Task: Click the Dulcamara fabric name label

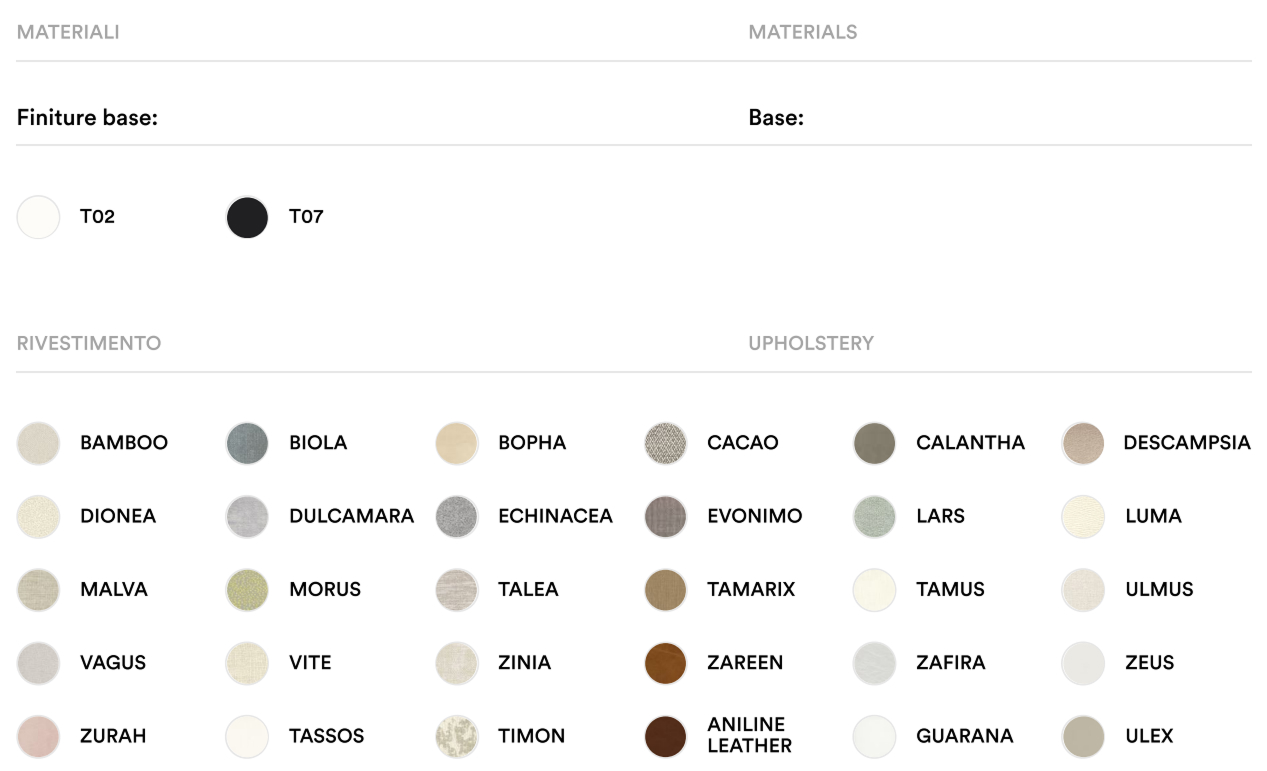Action: (x=351, y=516)
